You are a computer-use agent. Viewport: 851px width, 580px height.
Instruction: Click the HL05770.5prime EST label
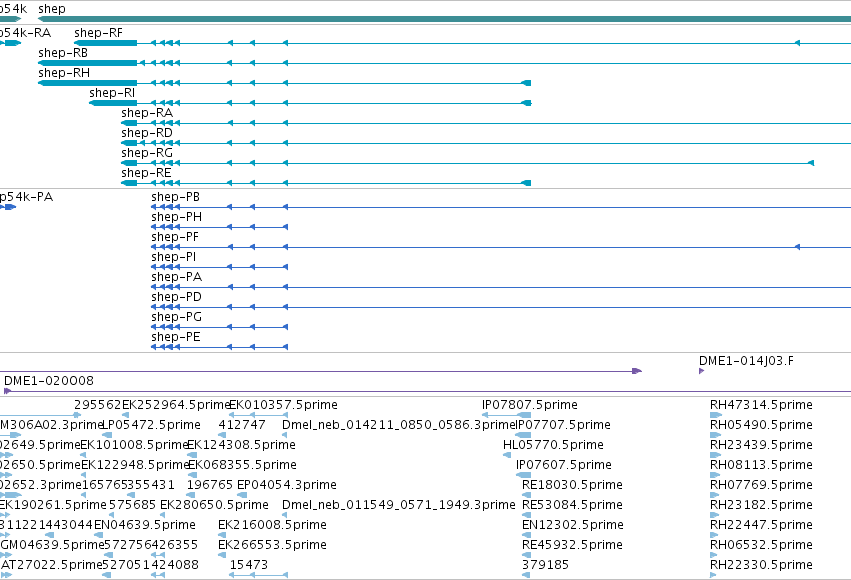coord(554,445)
